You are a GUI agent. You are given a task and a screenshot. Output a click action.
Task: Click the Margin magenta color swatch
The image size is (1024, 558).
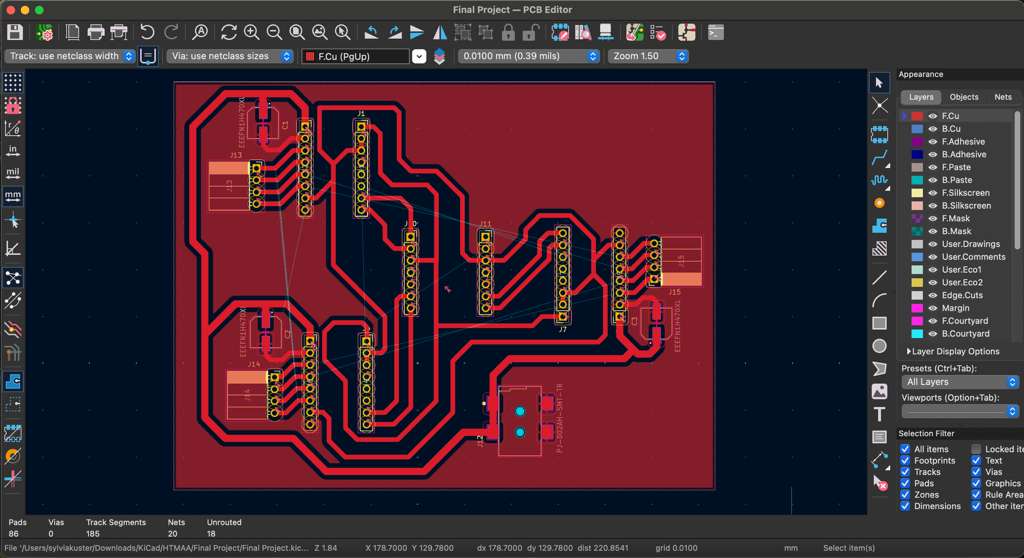tap(917, 308)
